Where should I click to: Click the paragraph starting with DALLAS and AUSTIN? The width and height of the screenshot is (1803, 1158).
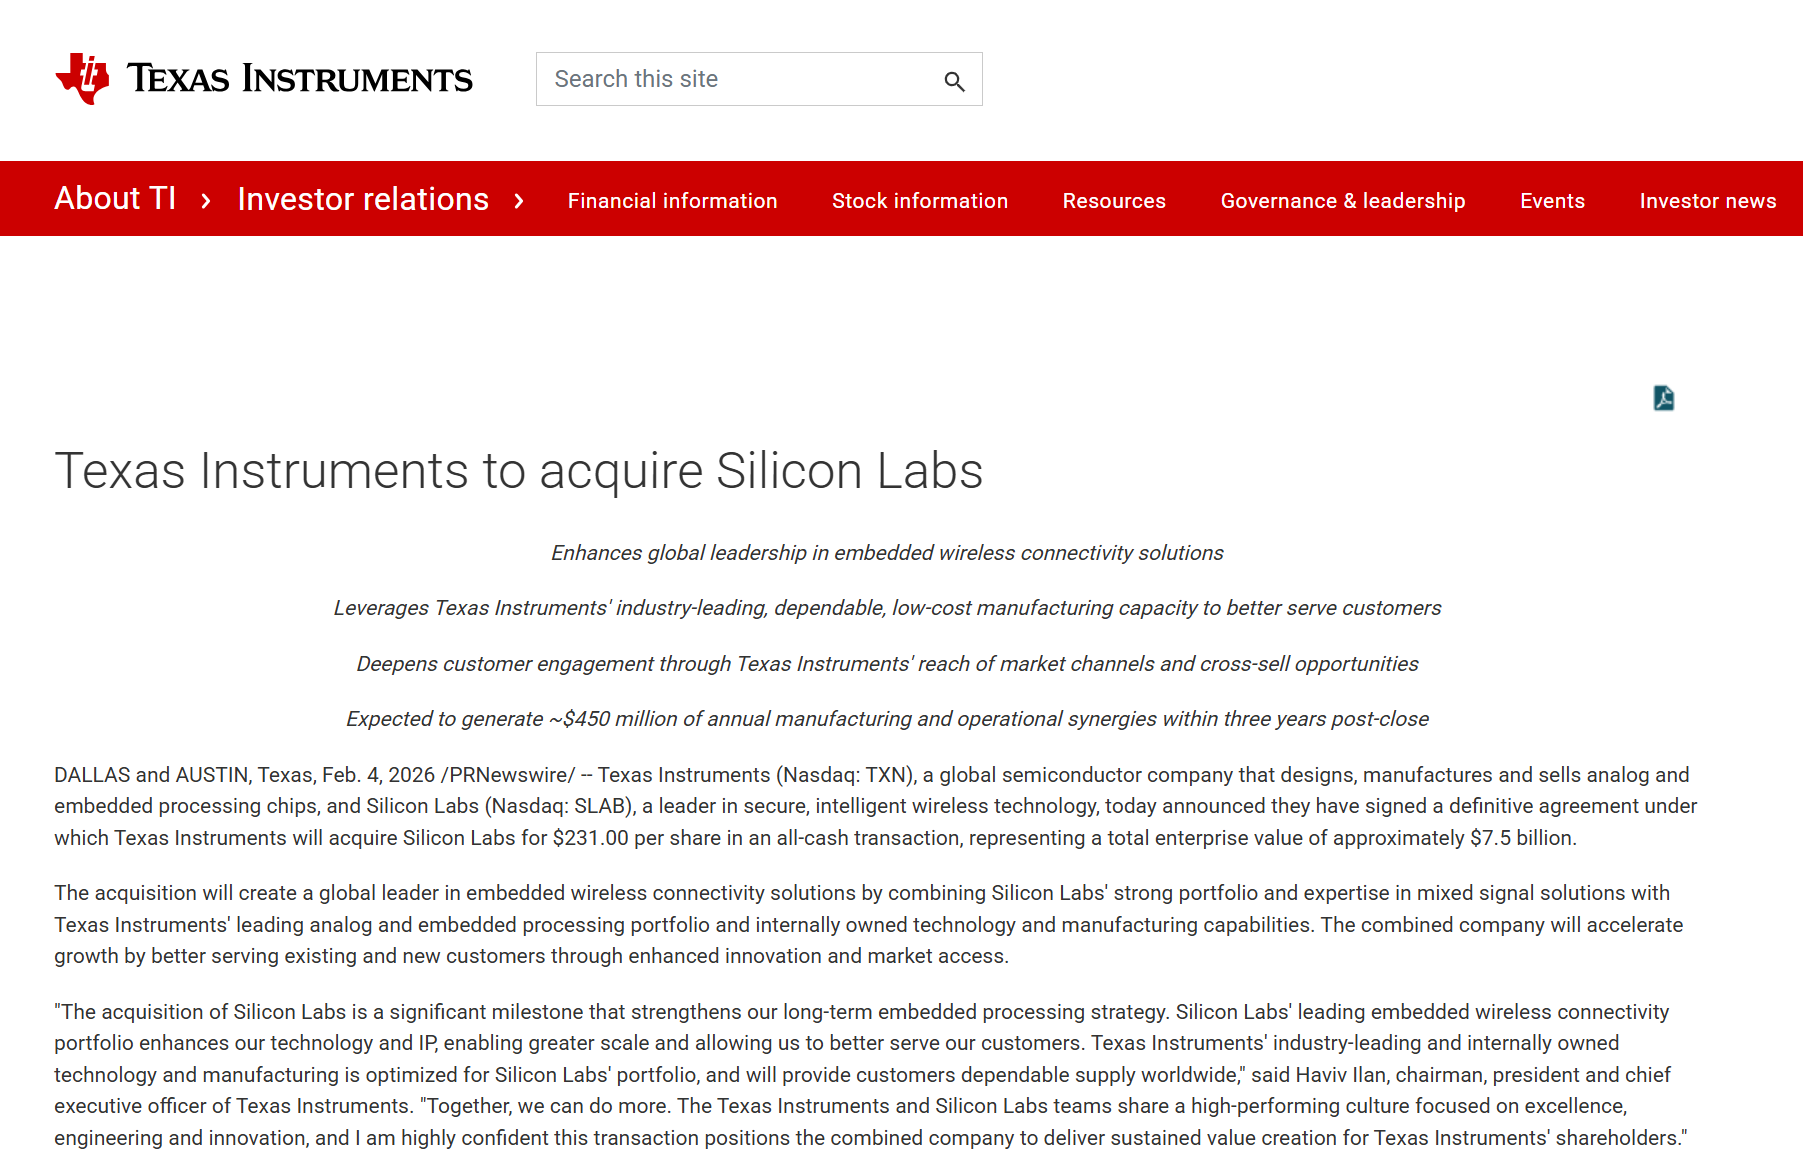click(x=875, y=806)
